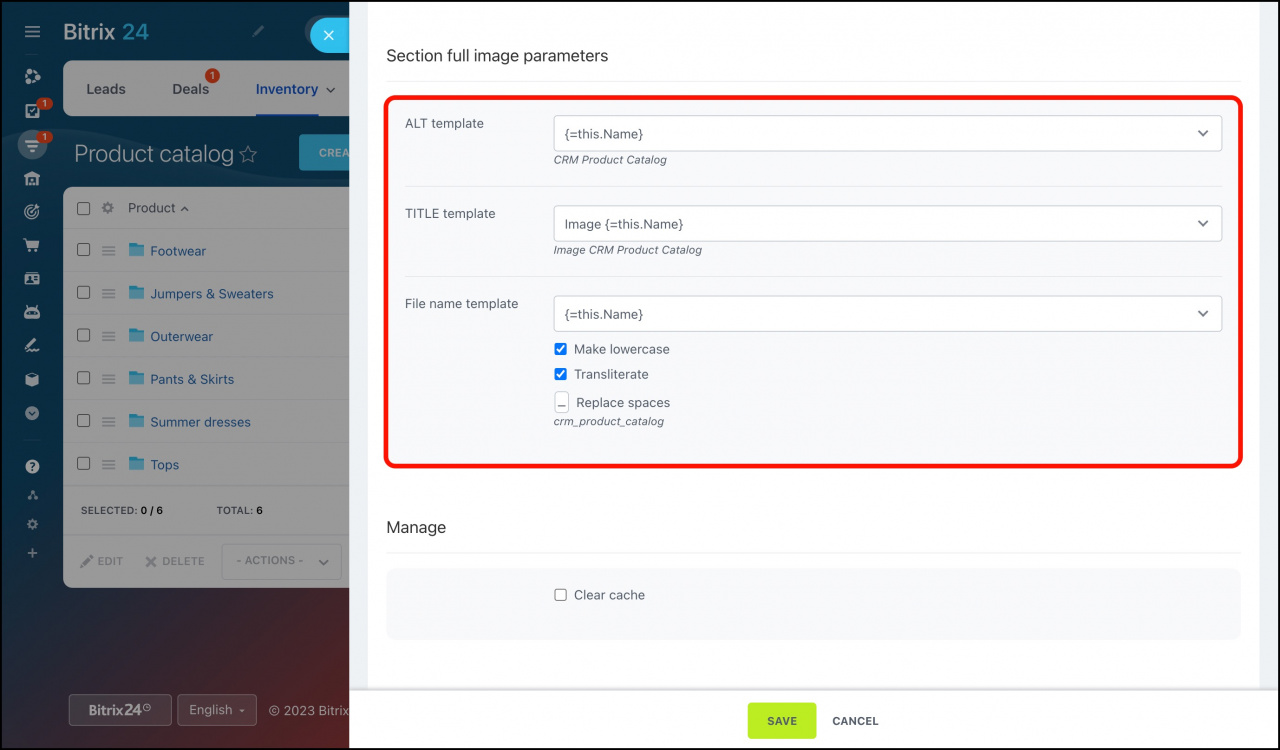Click the pencil edit icon near Bitrix 24 logo

coord(258,32)
